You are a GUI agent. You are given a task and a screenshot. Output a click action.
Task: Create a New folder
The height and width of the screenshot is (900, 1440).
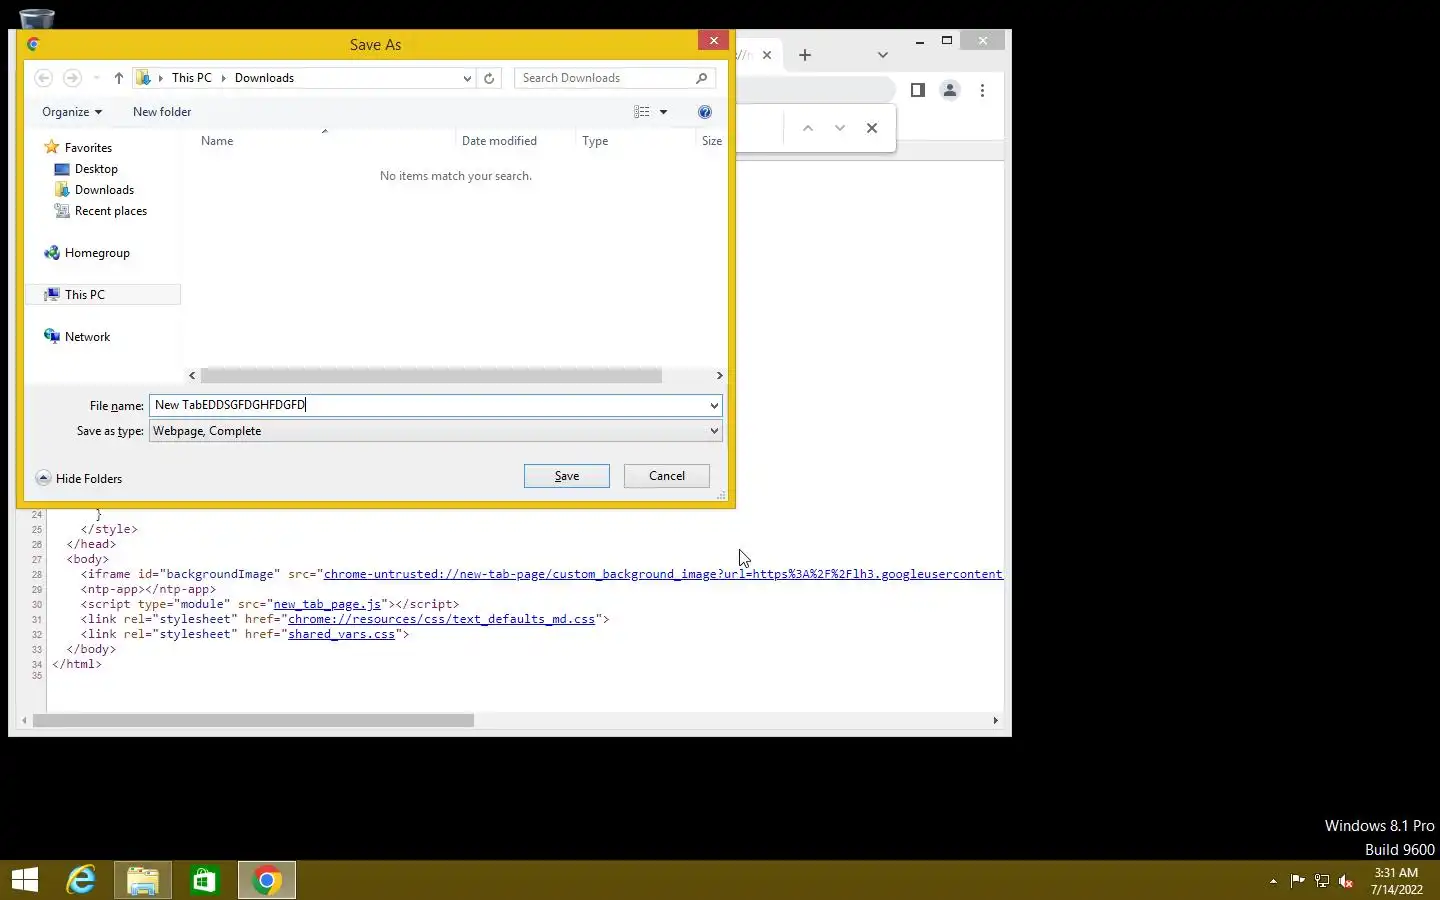(162, 112)
